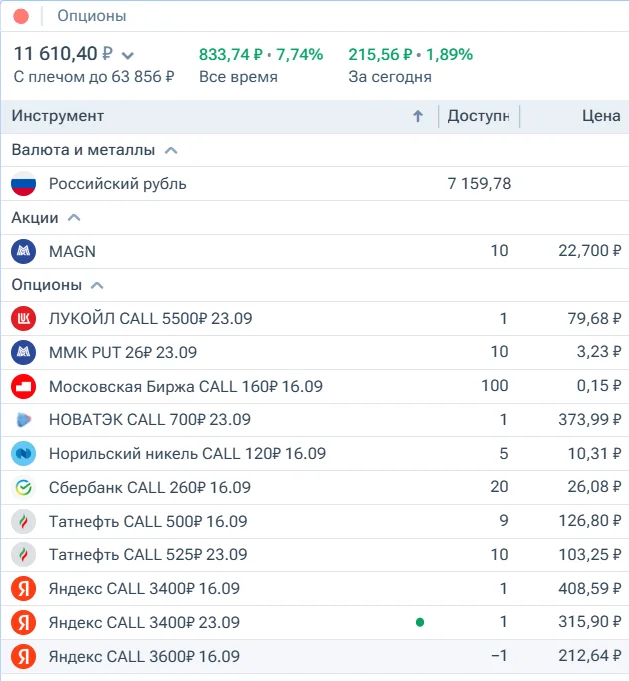Collapse the Опционы section chevron
This screenshot has height=681, width=629.
(97, 285)
